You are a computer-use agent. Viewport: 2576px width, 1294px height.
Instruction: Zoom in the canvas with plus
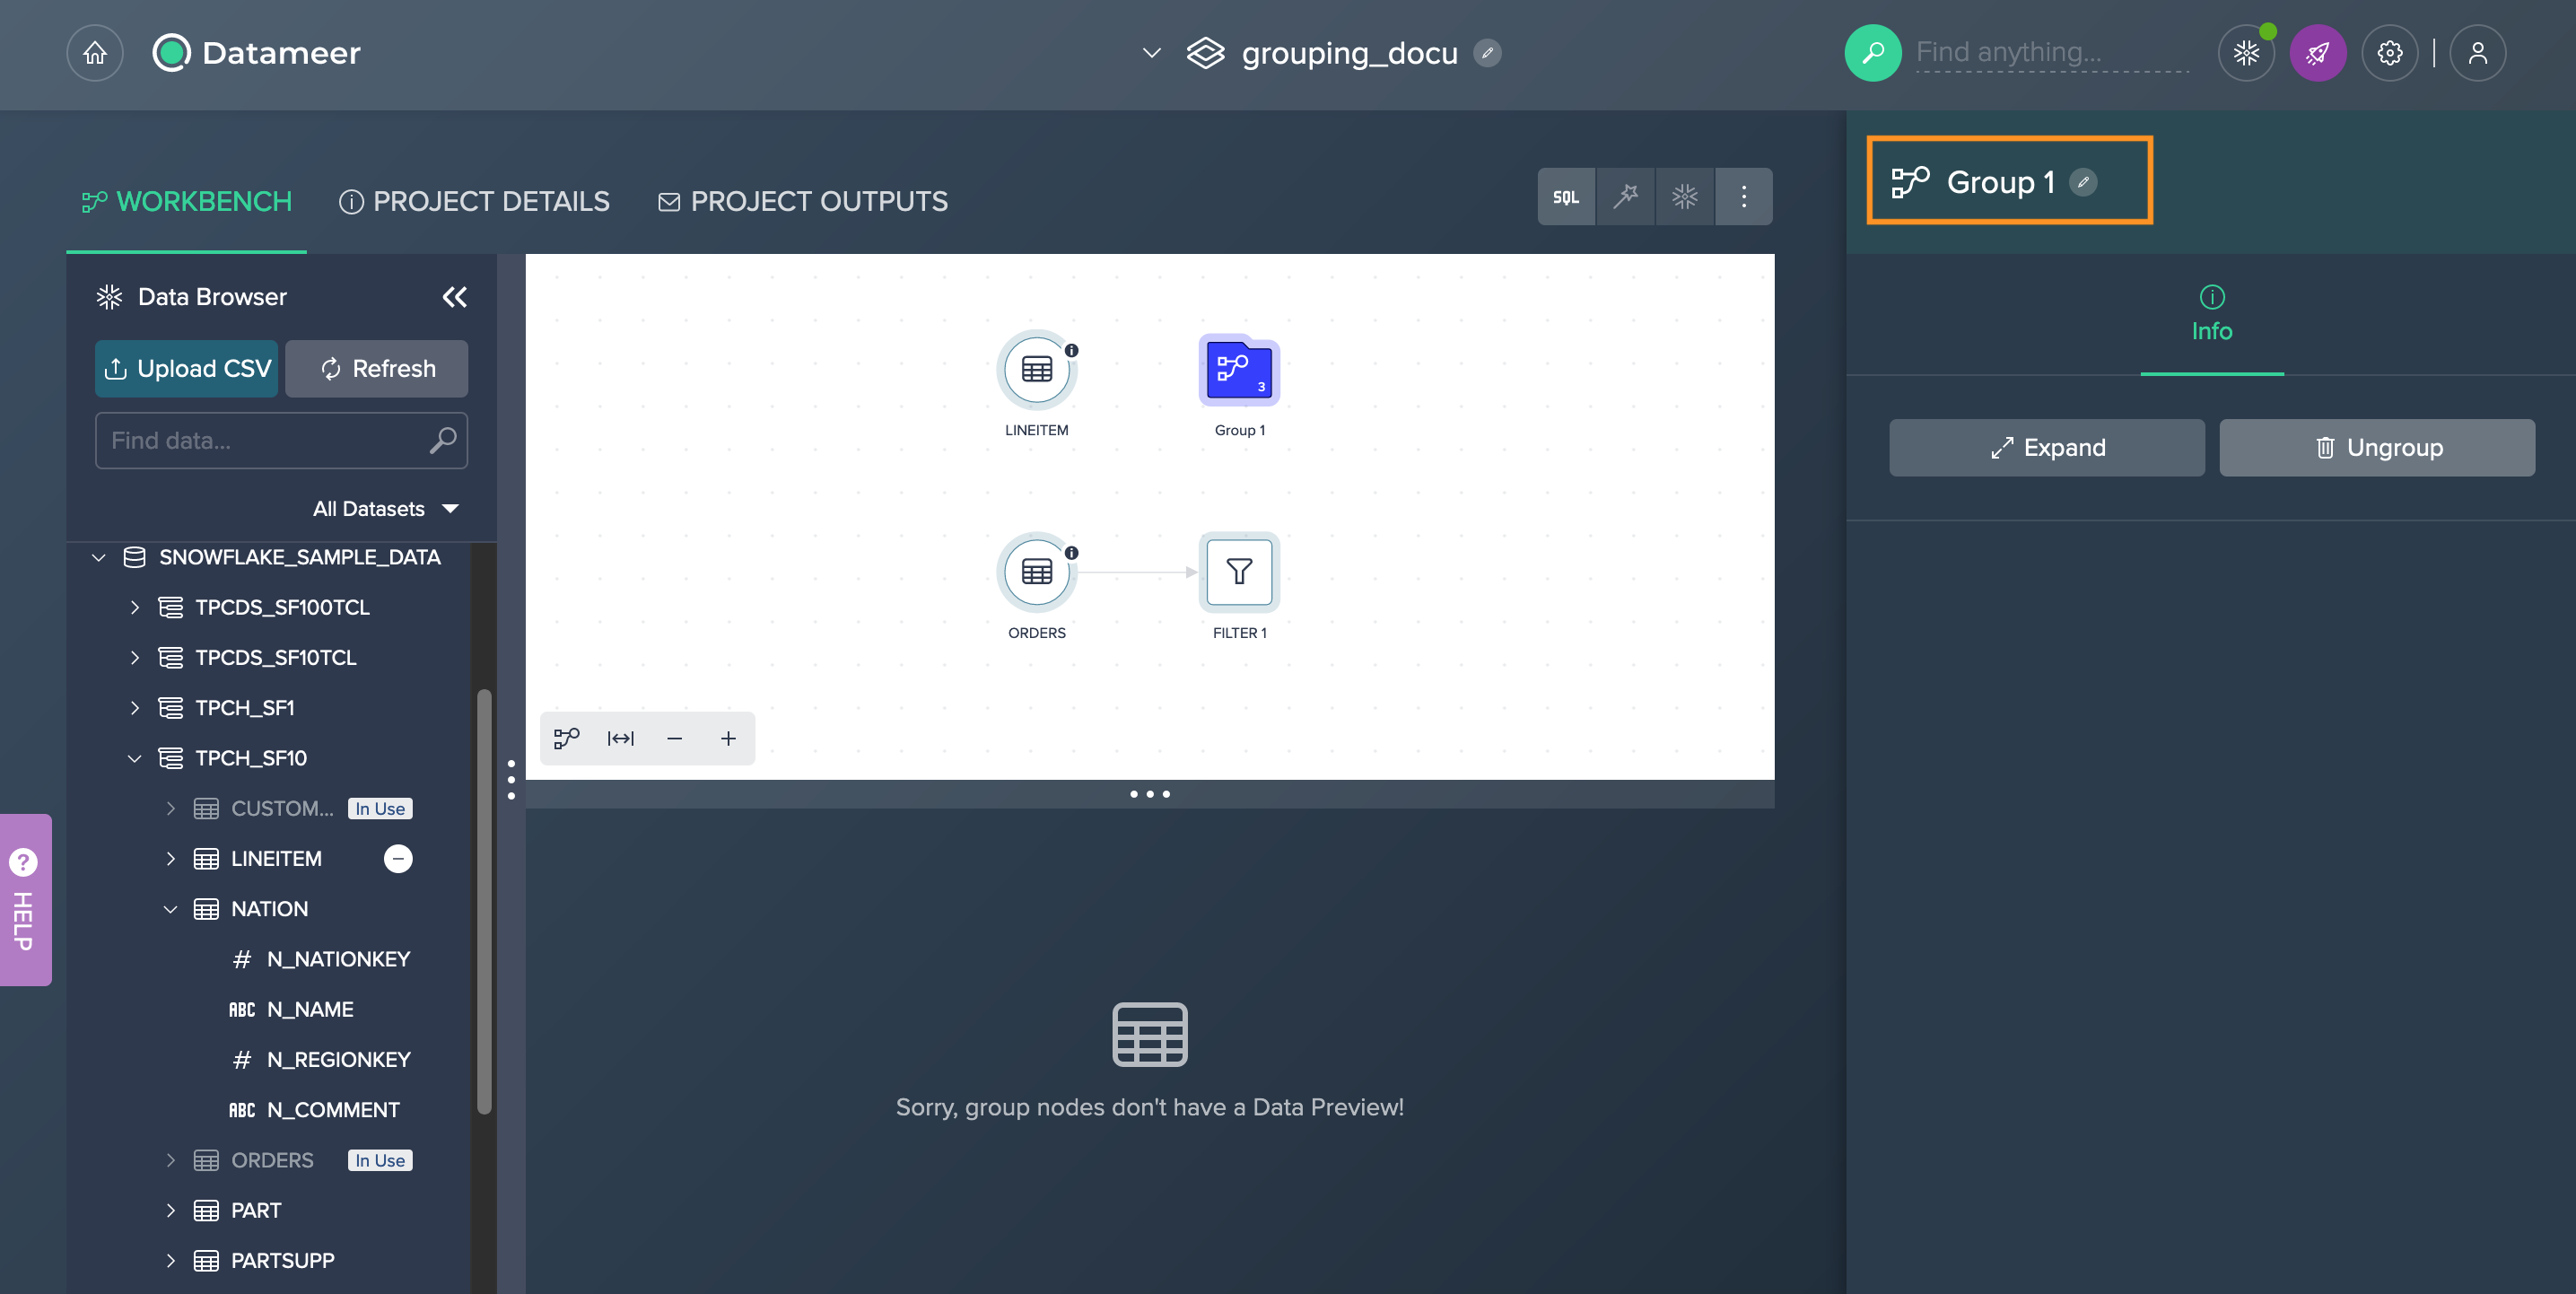pos(728,738)
